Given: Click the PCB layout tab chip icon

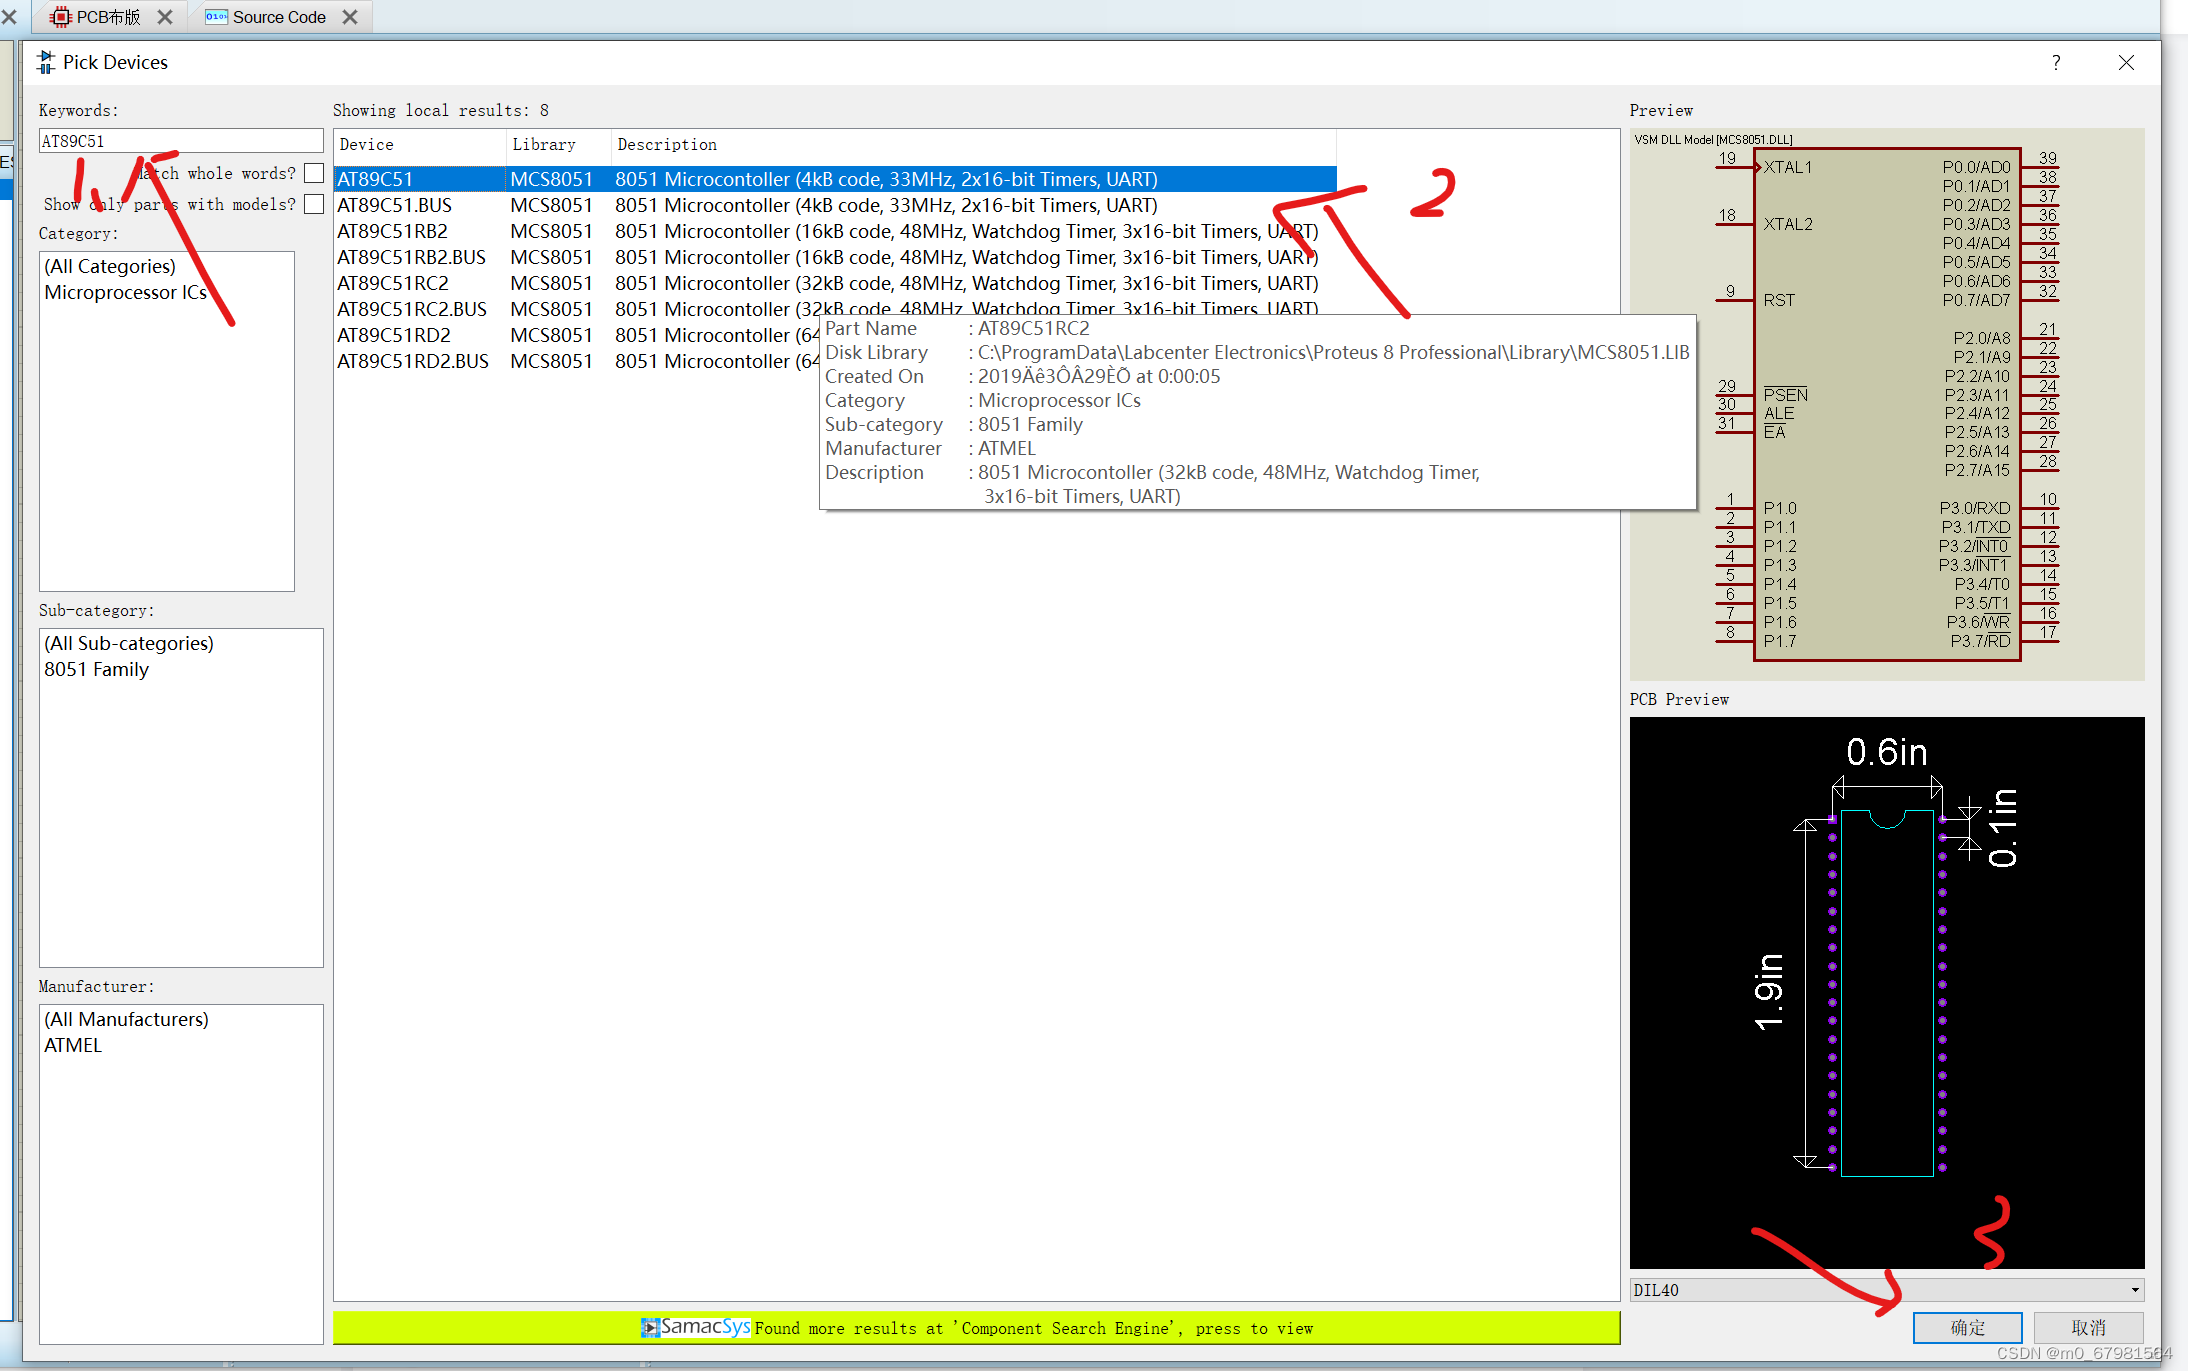Looking at the screenshot, I should click(x=61, y=17).
